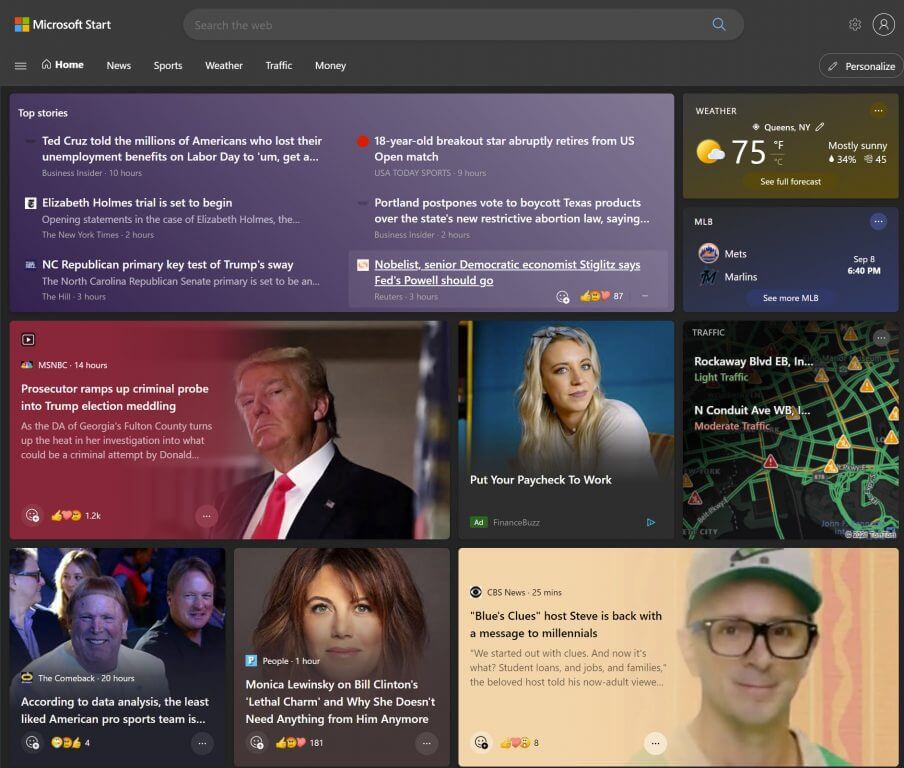The image size is (904, 768).
Task: Open more options on The Comeback card
Action: 202,743
